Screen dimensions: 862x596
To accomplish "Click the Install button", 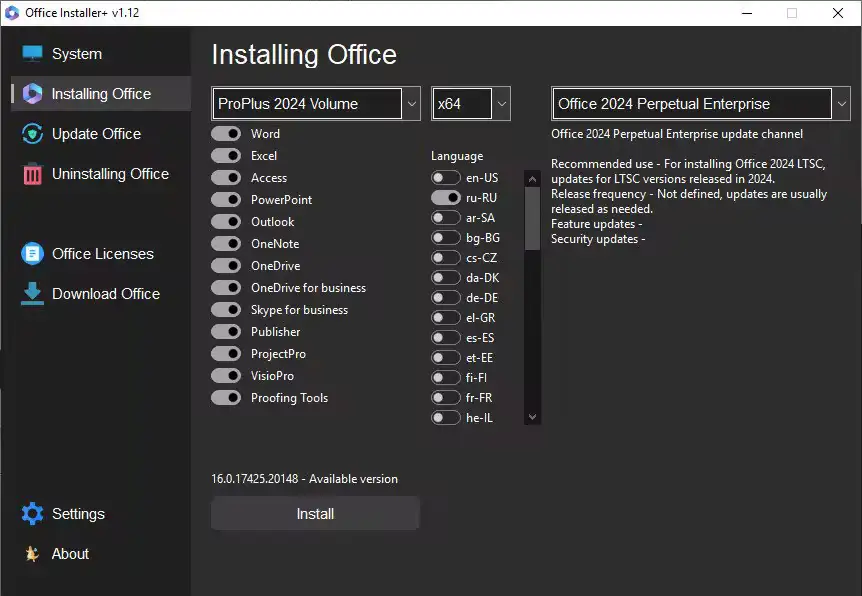I will tap(315, 513).
